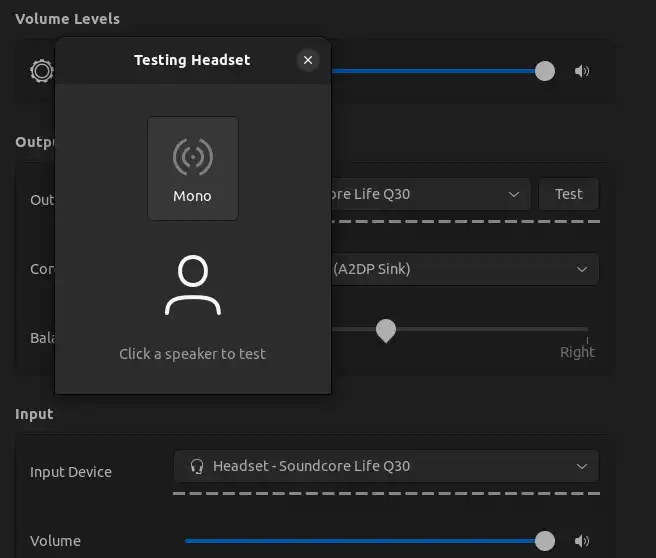Click the Test button for output device
Viewport: 656px width, 558px height.
pyautogui.click(x=569, y=194)
